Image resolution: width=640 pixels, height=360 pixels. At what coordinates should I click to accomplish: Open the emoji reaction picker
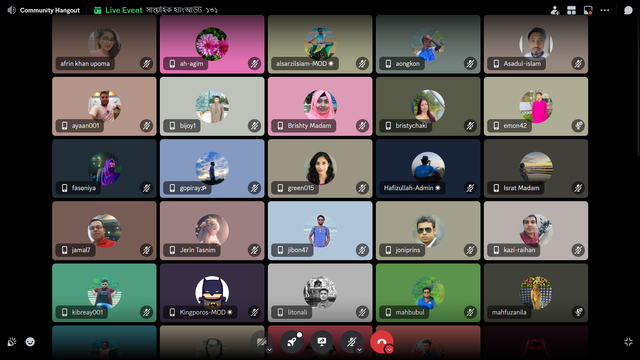tap(30, 342)
